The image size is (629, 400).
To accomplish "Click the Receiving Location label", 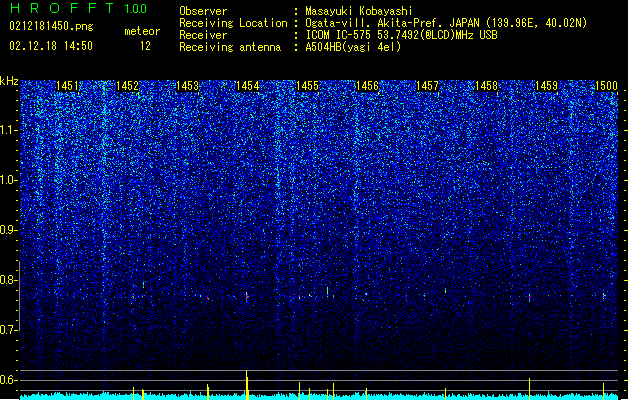I will coord(233,23).
